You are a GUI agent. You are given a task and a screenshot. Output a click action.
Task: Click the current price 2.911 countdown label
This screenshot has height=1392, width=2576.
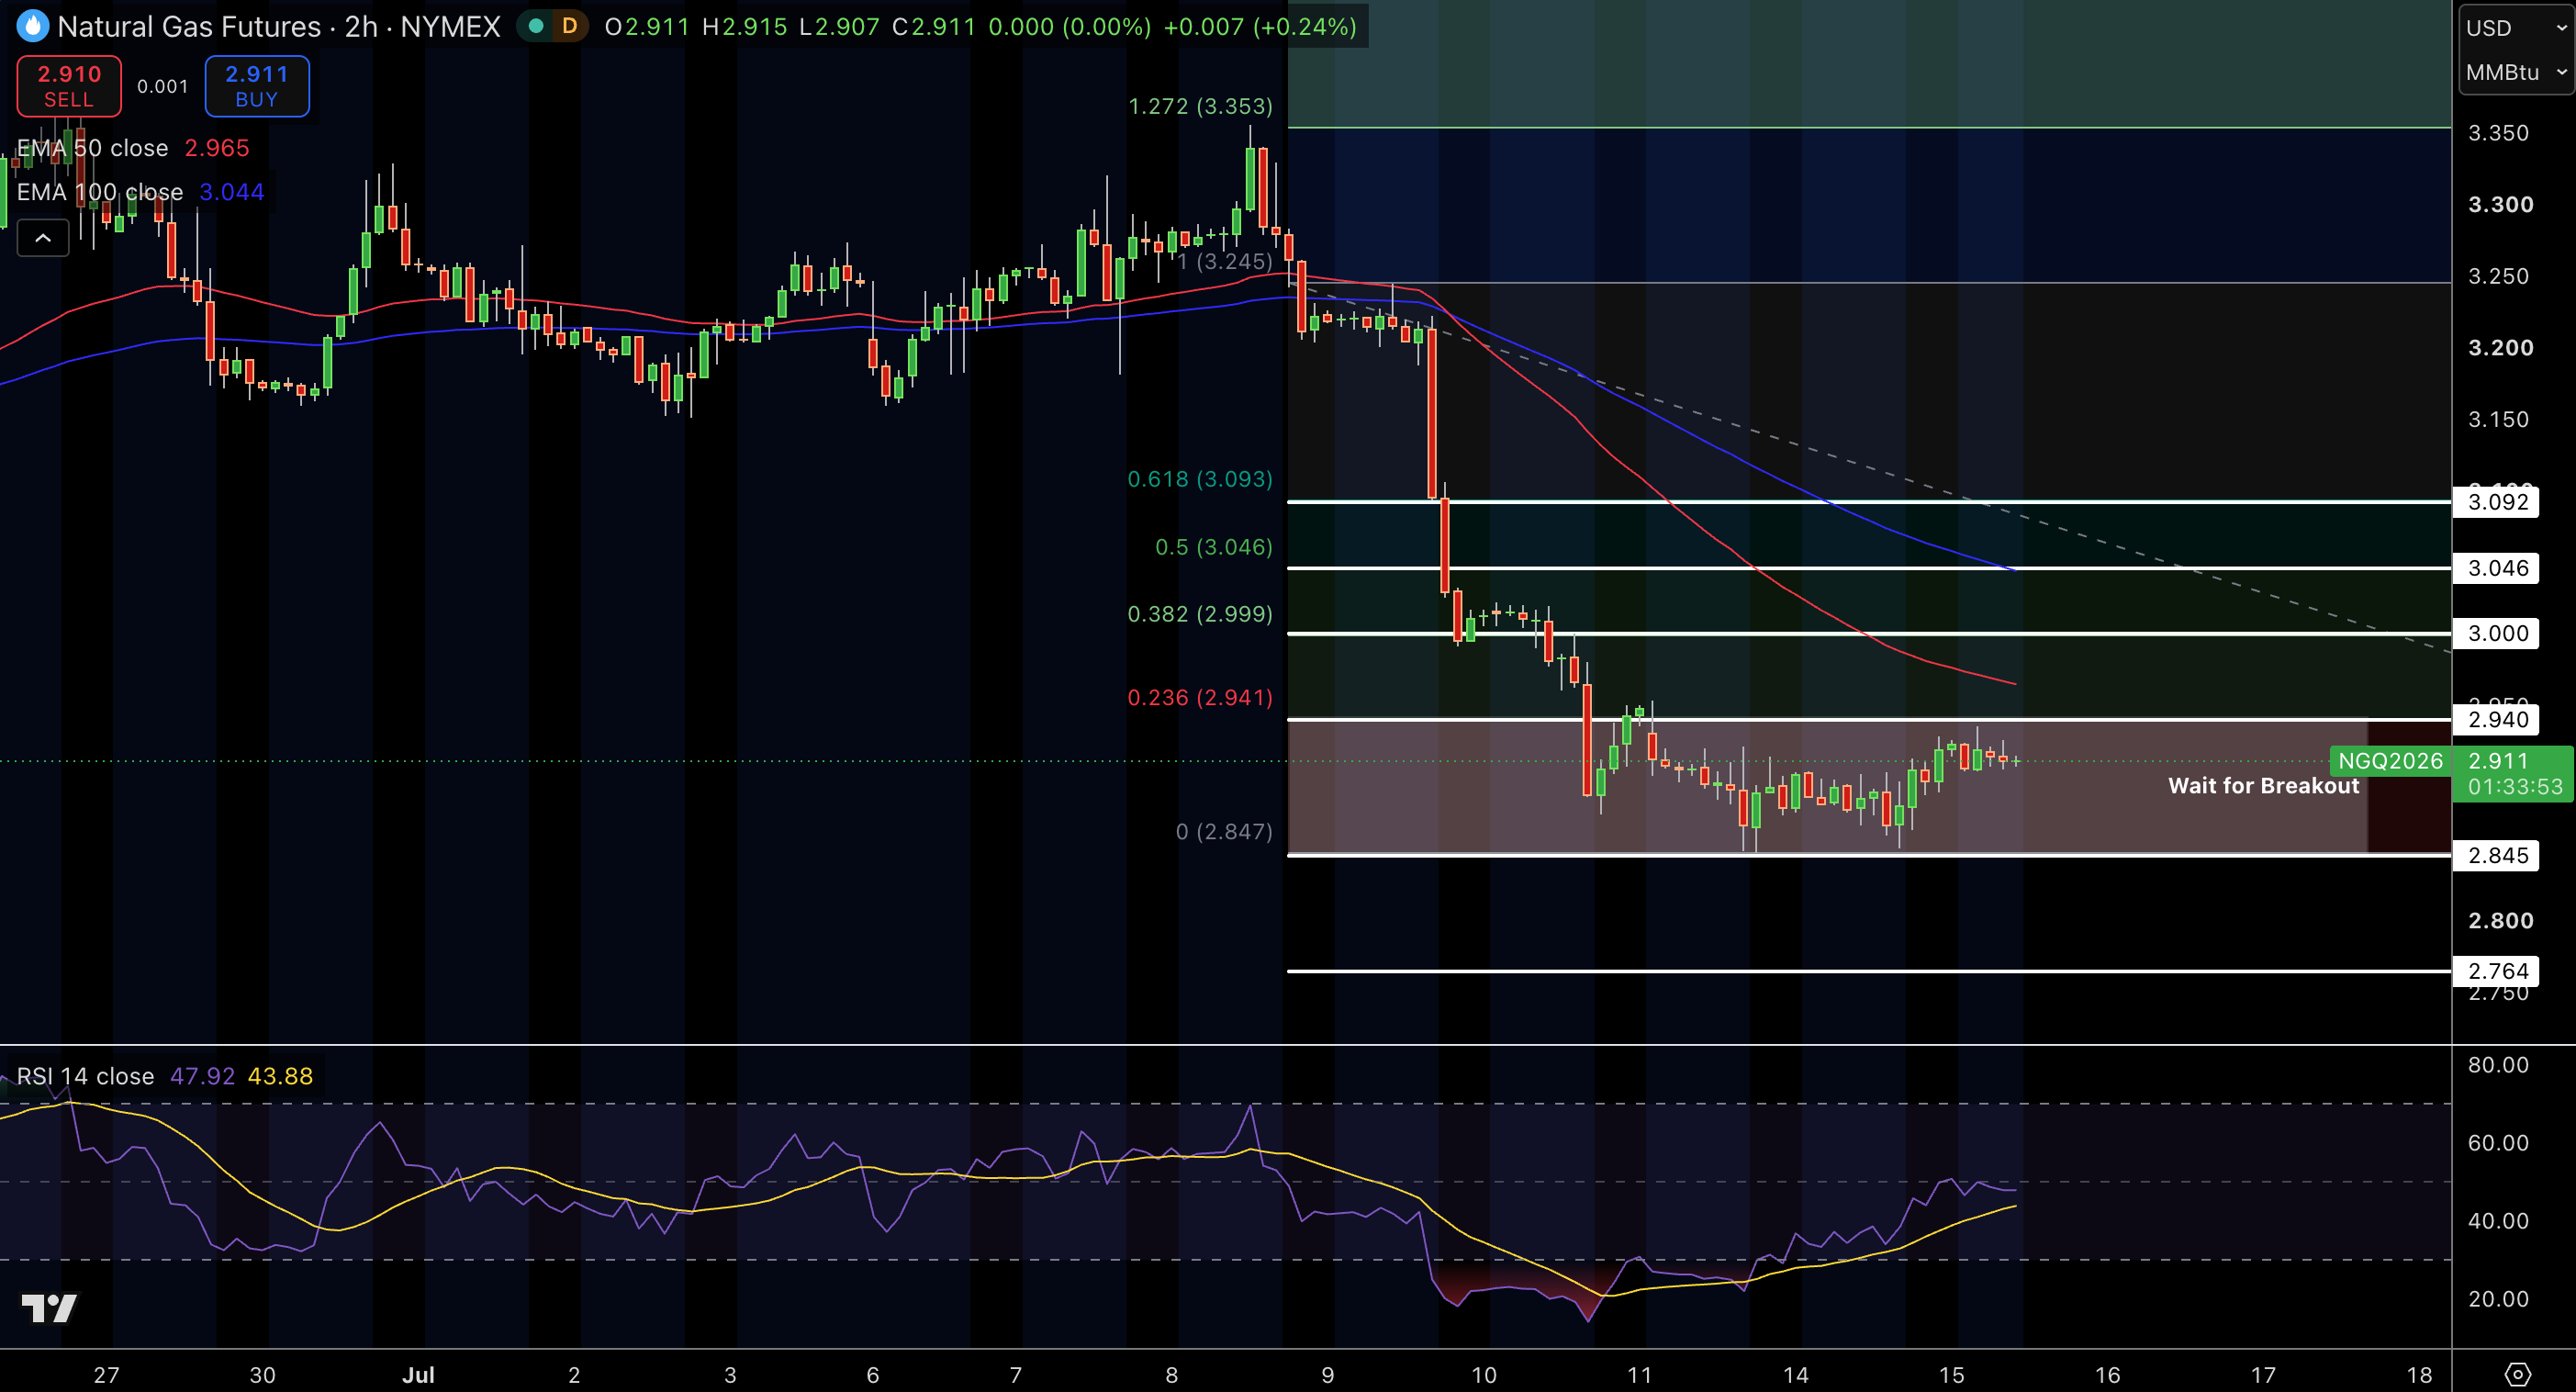click(x=2512, y=774)
